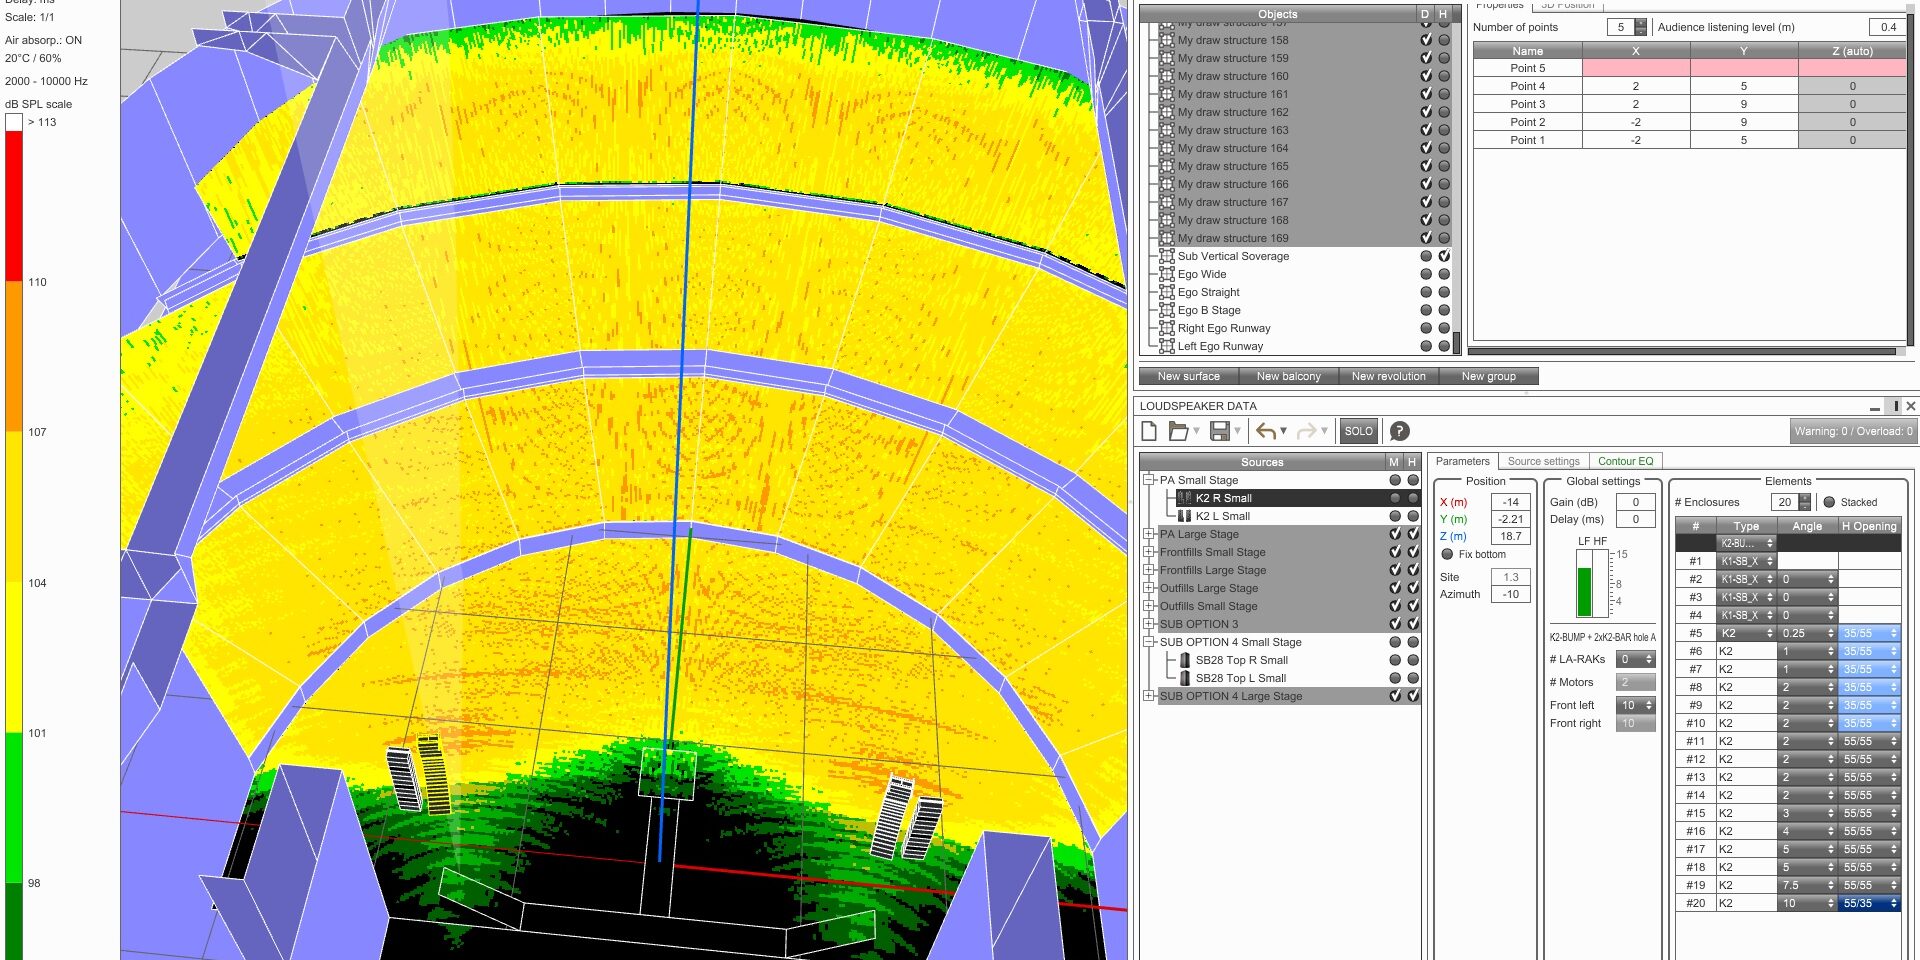This screenshot has height=960, width=1920.
Task: Click the New file icon in Loudspeaker Data
Action: coord(1149,431)
